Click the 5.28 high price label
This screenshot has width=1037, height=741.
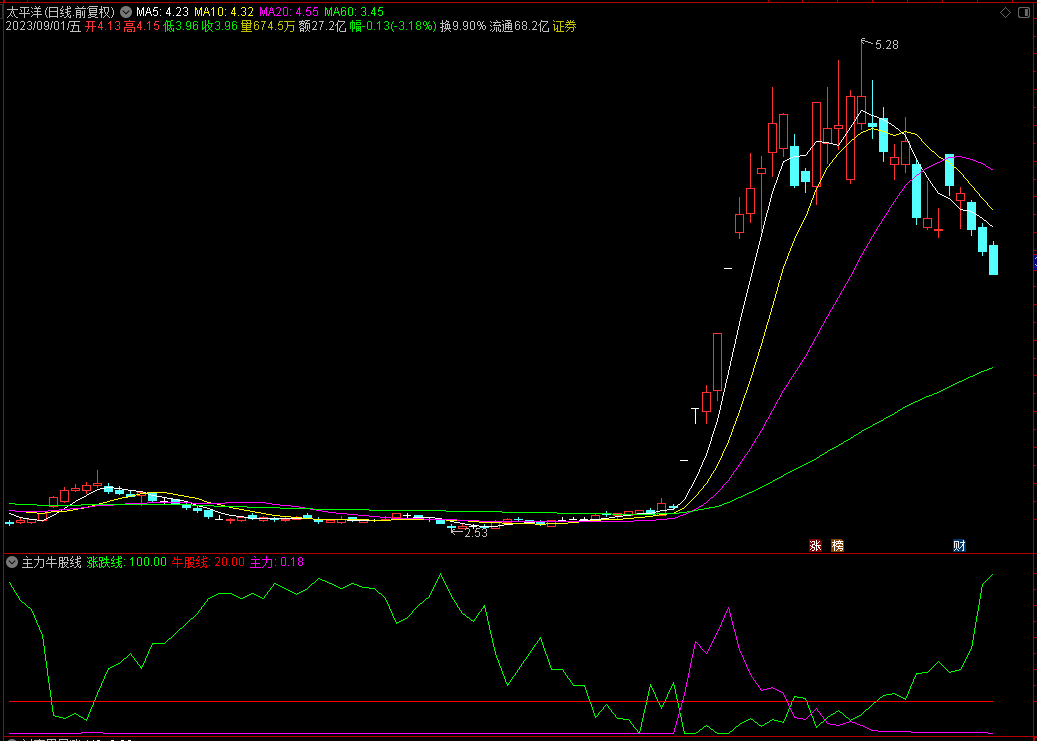(x=886, y=45)
